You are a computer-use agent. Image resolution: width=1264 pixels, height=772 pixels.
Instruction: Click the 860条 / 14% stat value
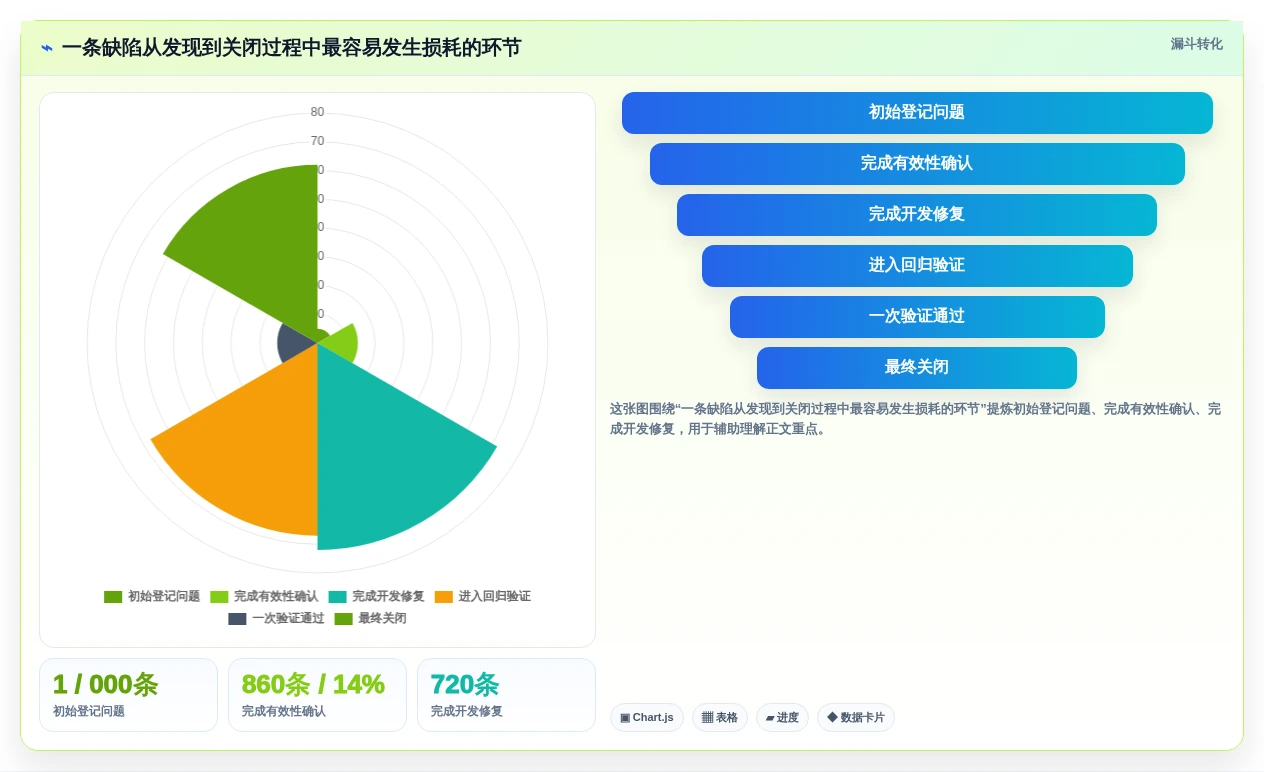[313, 685]
